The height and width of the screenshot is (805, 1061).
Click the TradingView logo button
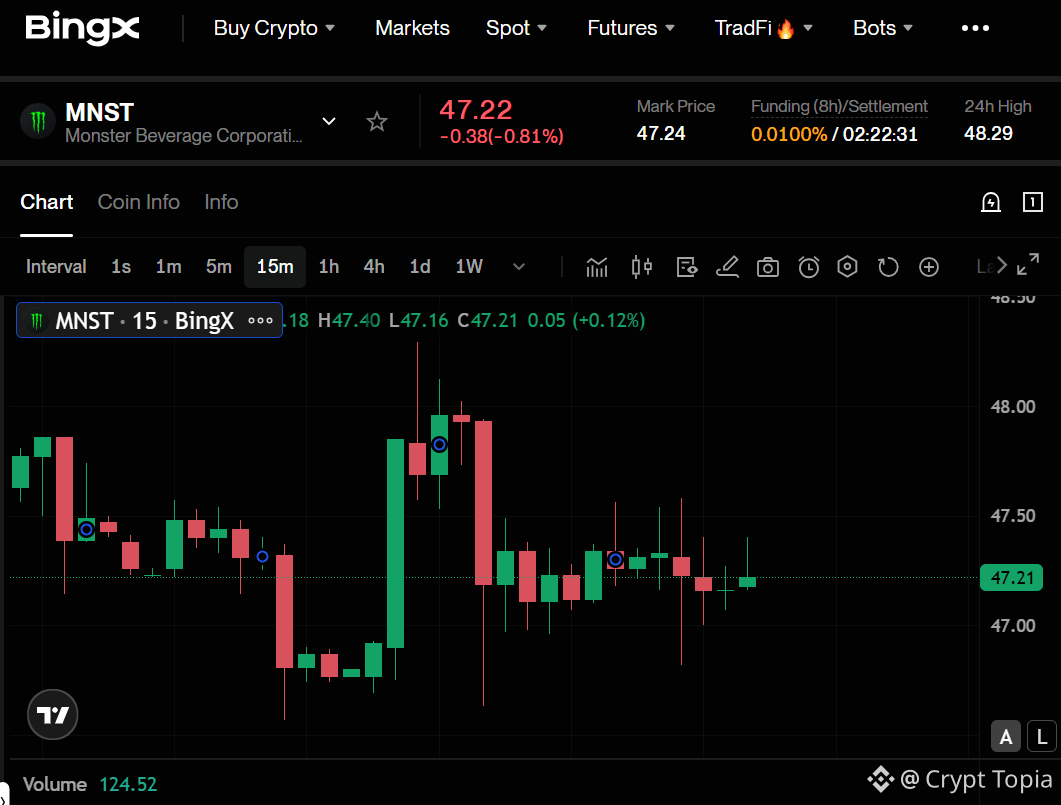(x=53, y=714)
